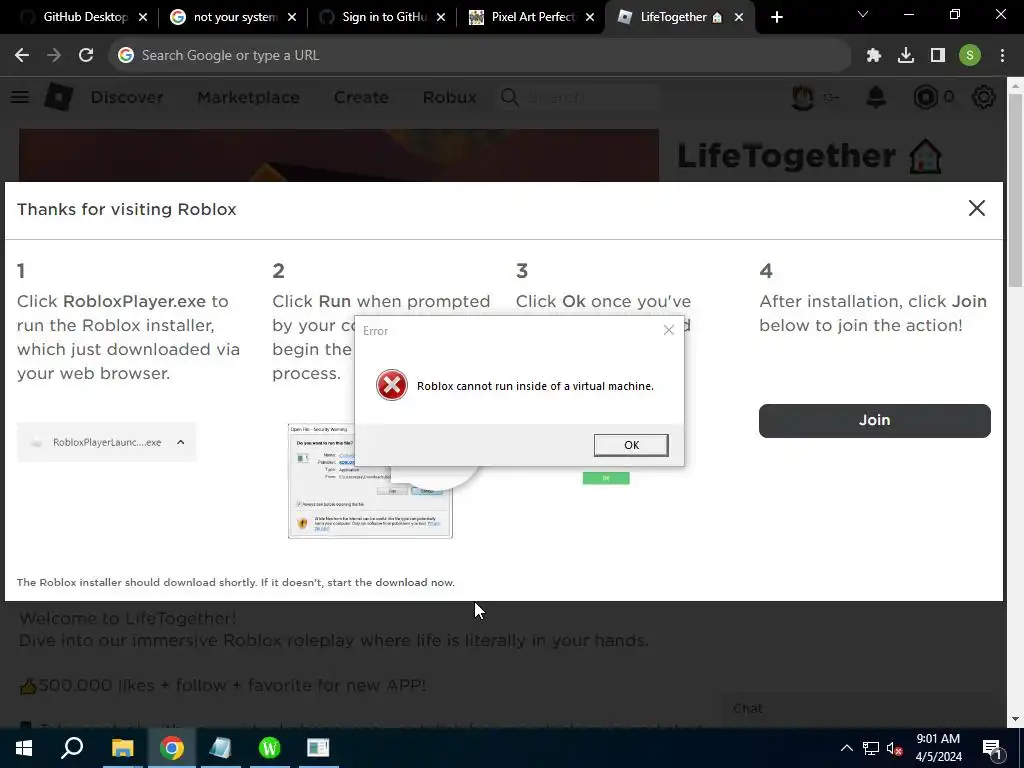Open the network status tray icon

871,748
